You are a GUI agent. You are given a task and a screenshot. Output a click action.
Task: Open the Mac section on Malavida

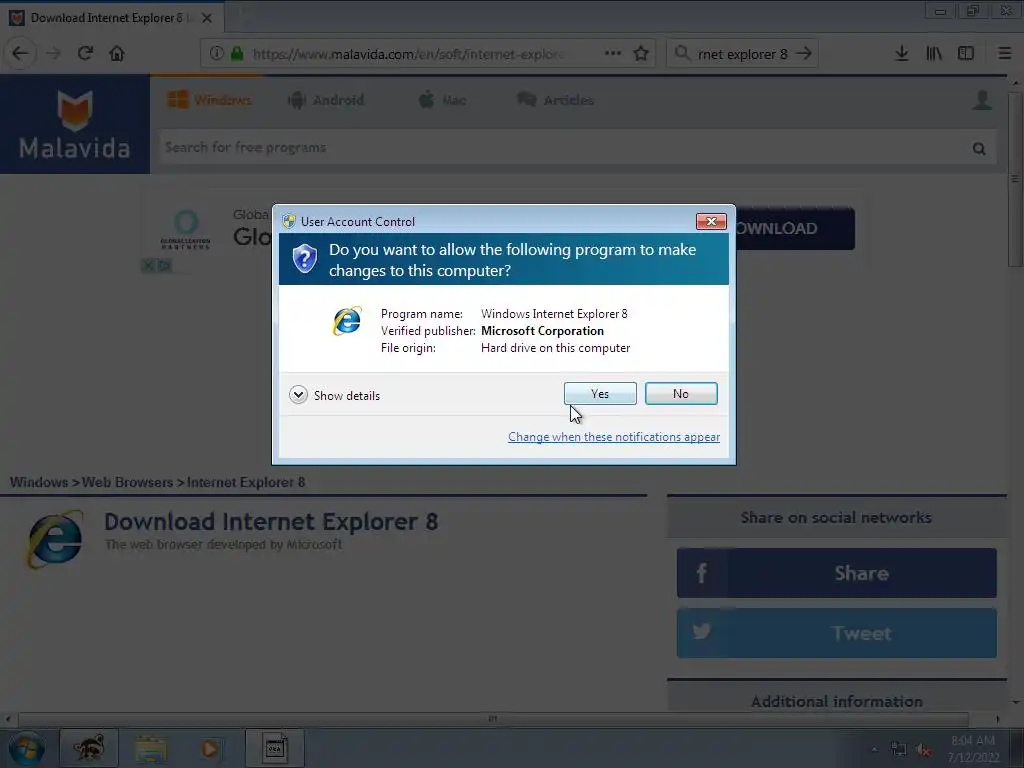tap(443, 100)
